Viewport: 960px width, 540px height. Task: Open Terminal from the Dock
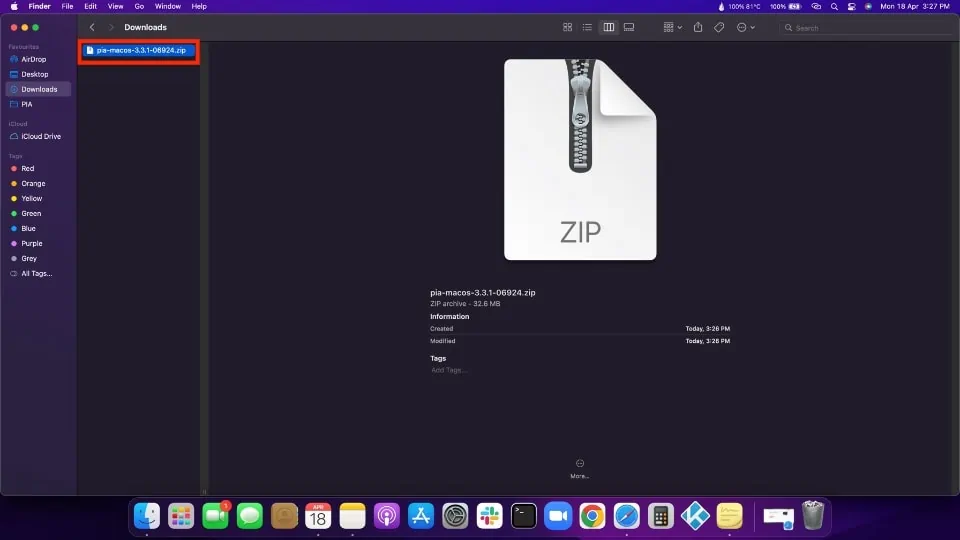click(524, 516)
